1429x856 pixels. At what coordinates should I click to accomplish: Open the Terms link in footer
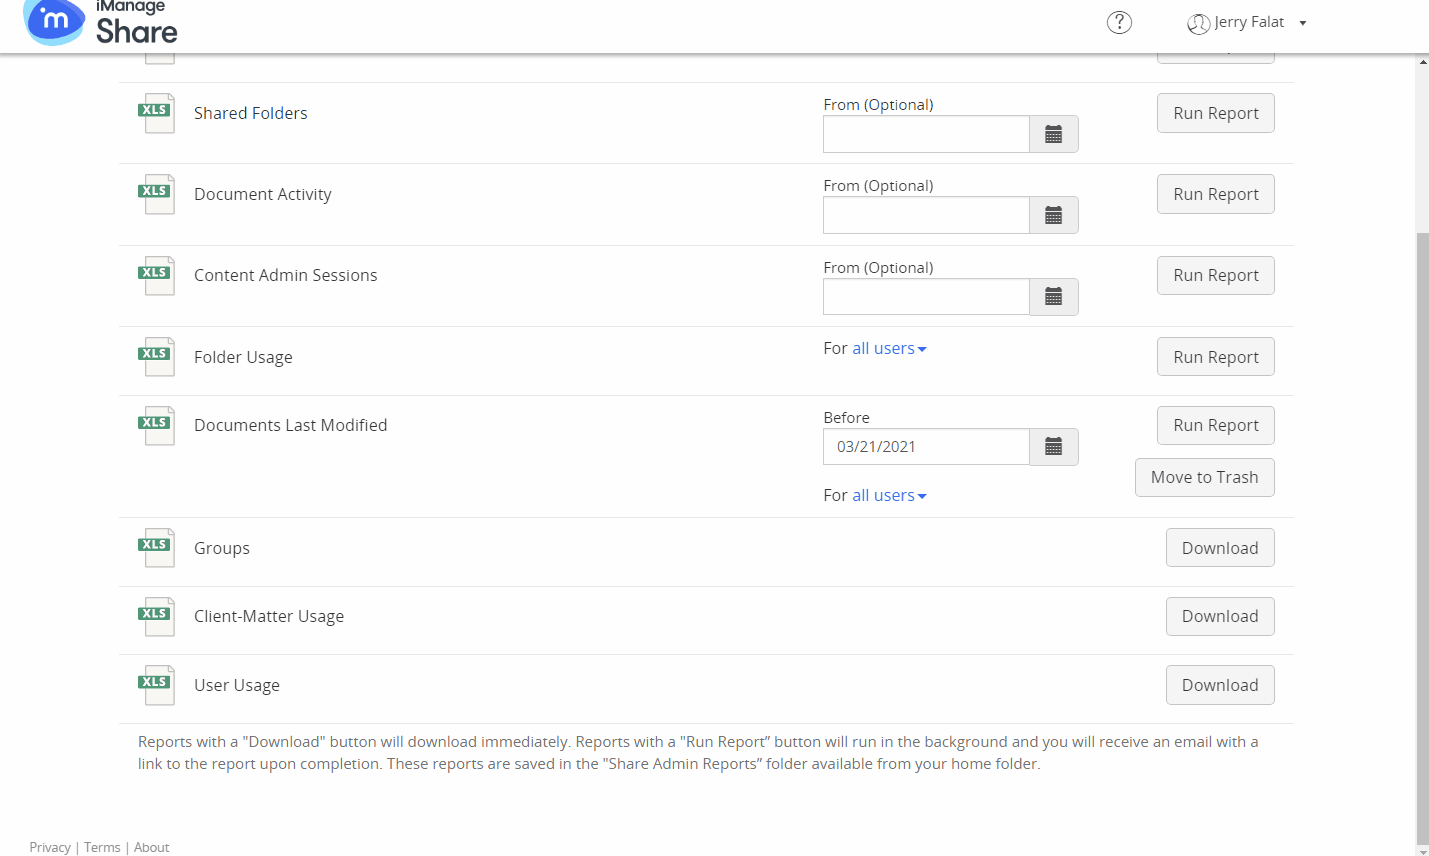[x=102, y=847]
